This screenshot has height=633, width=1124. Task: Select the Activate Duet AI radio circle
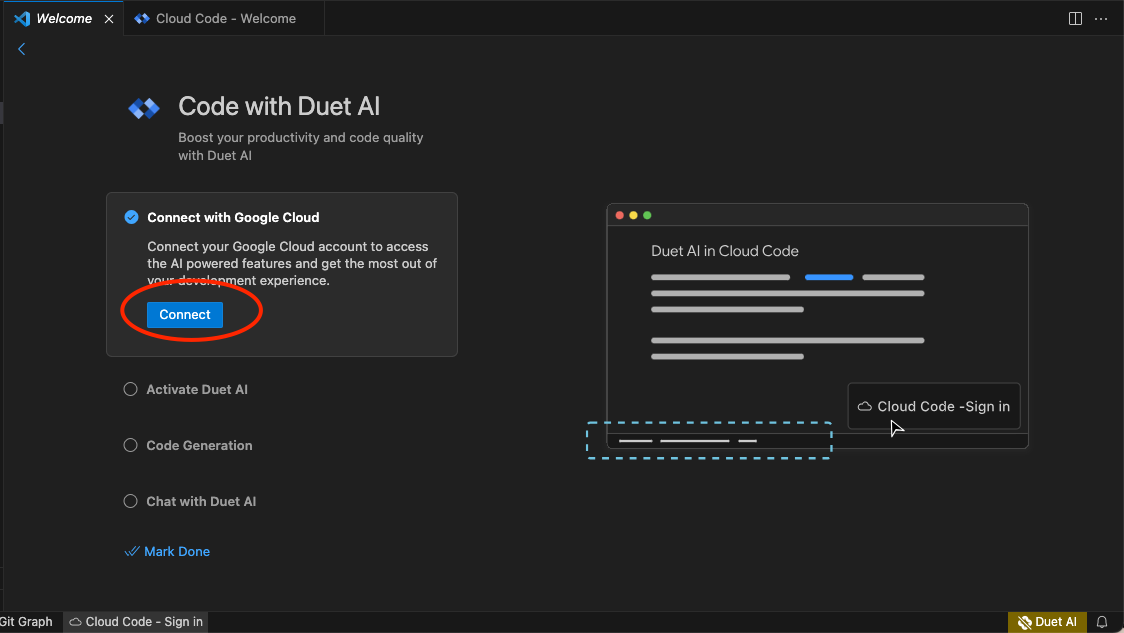[x=130, y=389]
